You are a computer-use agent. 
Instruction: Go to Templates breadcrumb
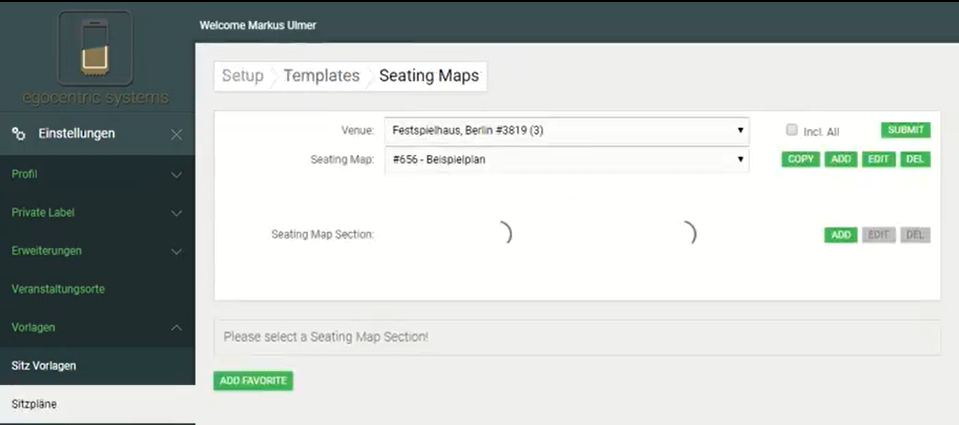(321, 76)
